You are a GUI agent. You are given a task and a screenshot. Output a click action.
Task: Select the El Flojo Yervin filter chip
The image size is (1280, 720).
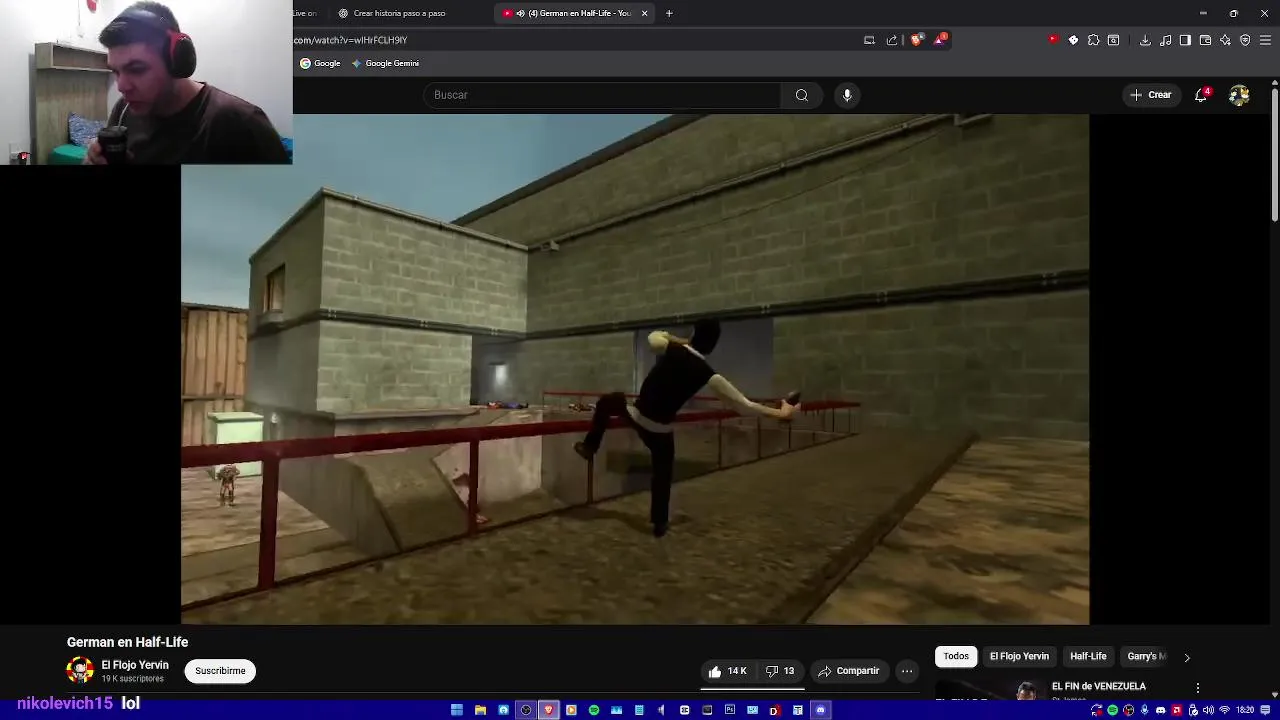point(1019,657)
